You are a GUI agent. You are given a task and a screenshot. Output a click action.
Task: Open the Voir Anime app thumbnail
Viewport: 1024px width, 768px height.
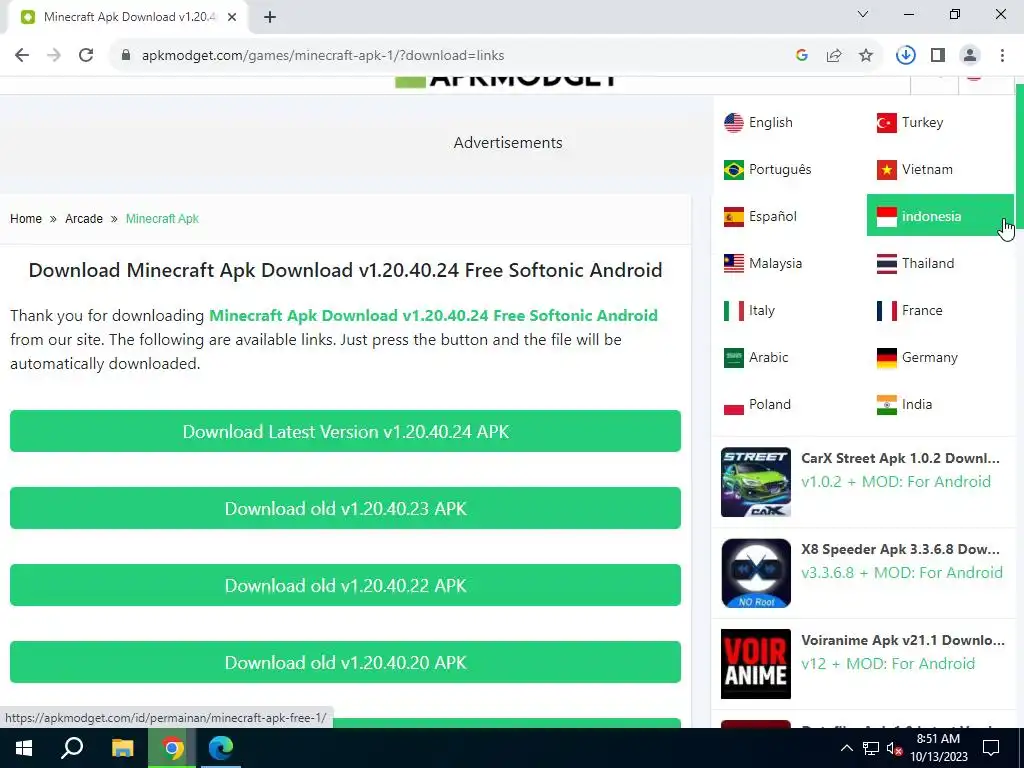tap(756, 664)
